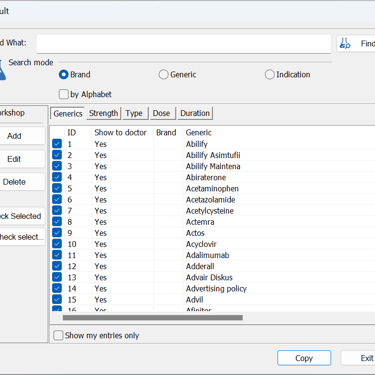Toggle Show my entries only
Screen dimensions: 375x375
[x=58, y=335]
